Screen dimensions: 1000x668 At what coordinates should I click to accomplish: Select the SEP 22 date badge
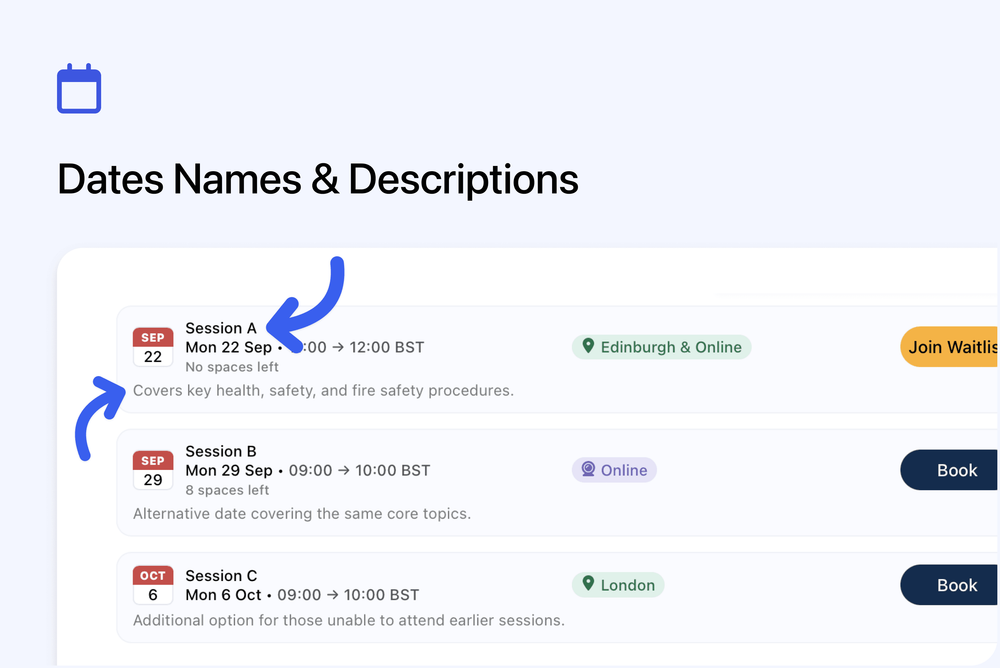152,347
